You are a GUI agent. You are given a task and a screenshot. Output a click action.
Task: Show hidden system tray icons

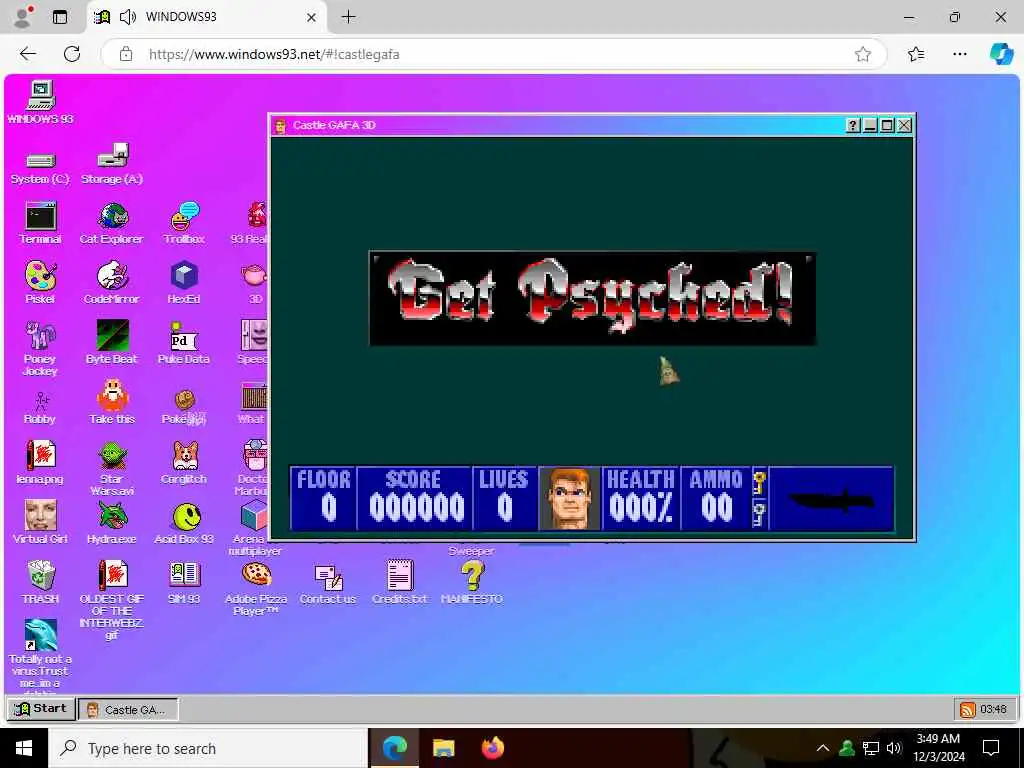[823, 748]
